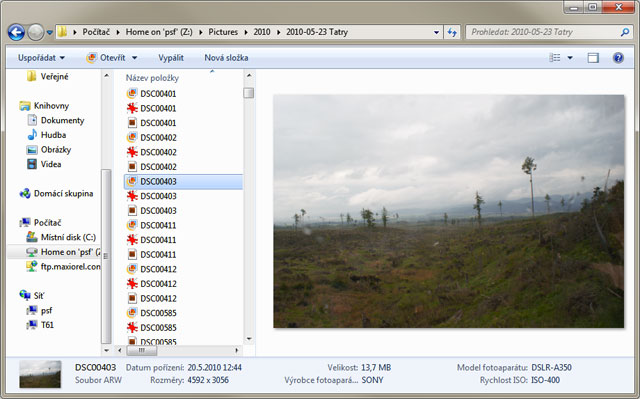
Task: Go back with the blue Back arrow
Action: tap(16, 32)
